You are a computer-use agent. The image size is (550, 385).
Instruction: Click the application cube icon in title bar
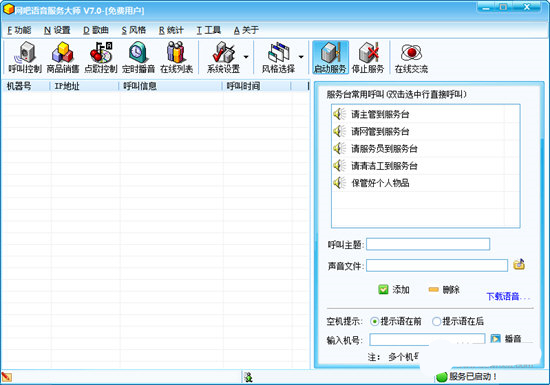coord(8,9)
